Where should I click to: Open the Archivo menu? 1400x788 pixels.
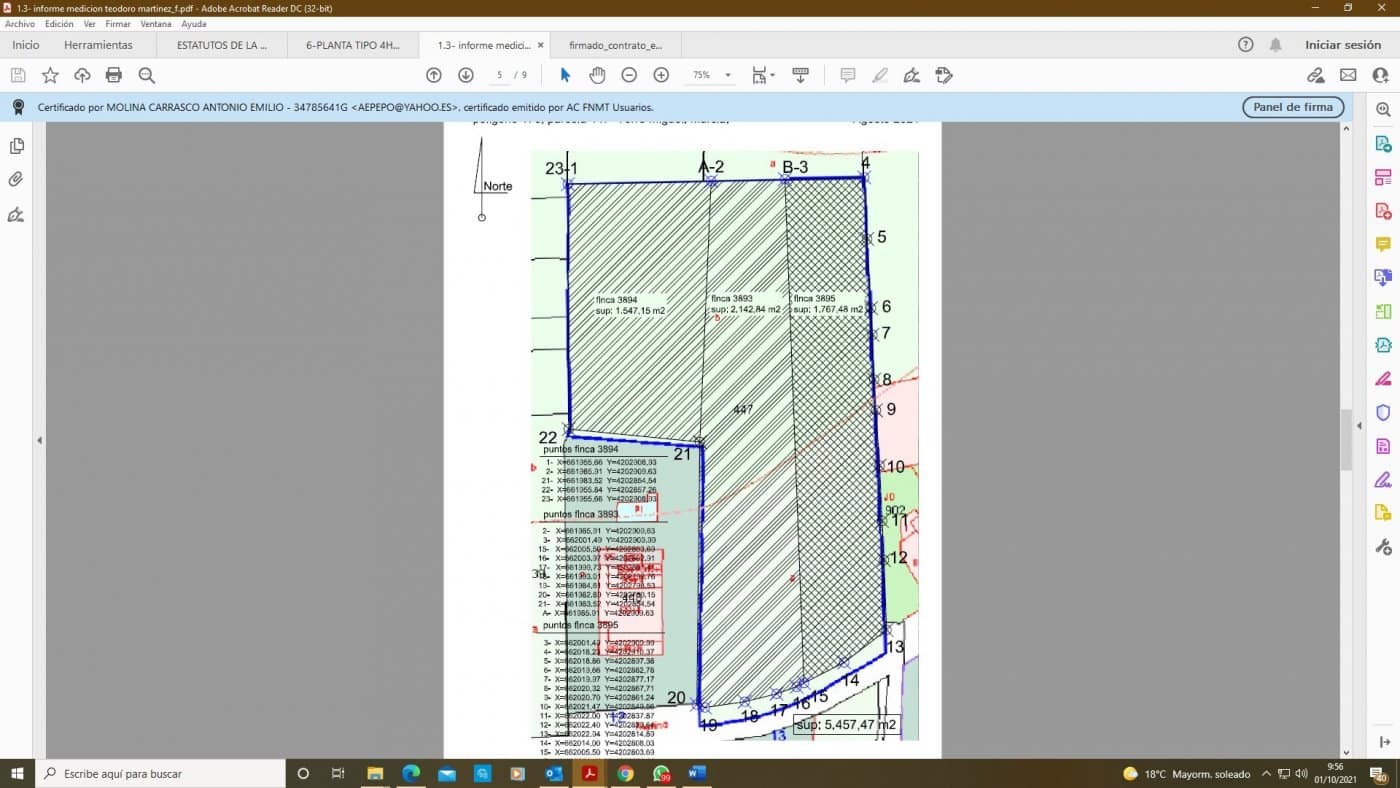coord(20,24)
